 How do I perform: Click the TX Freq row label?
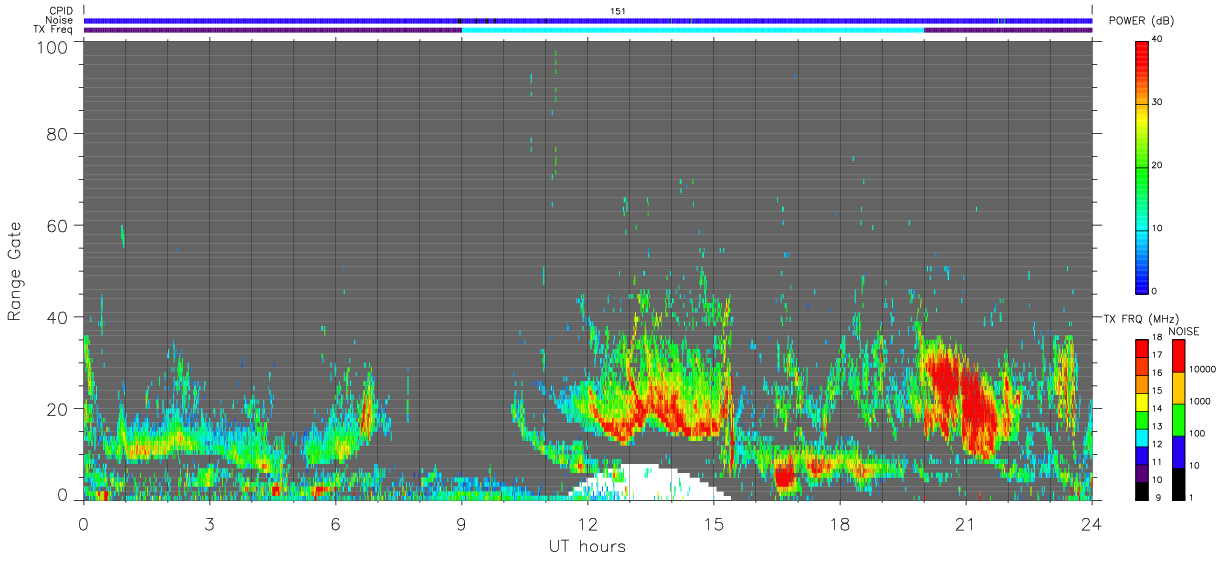[52, 29]
